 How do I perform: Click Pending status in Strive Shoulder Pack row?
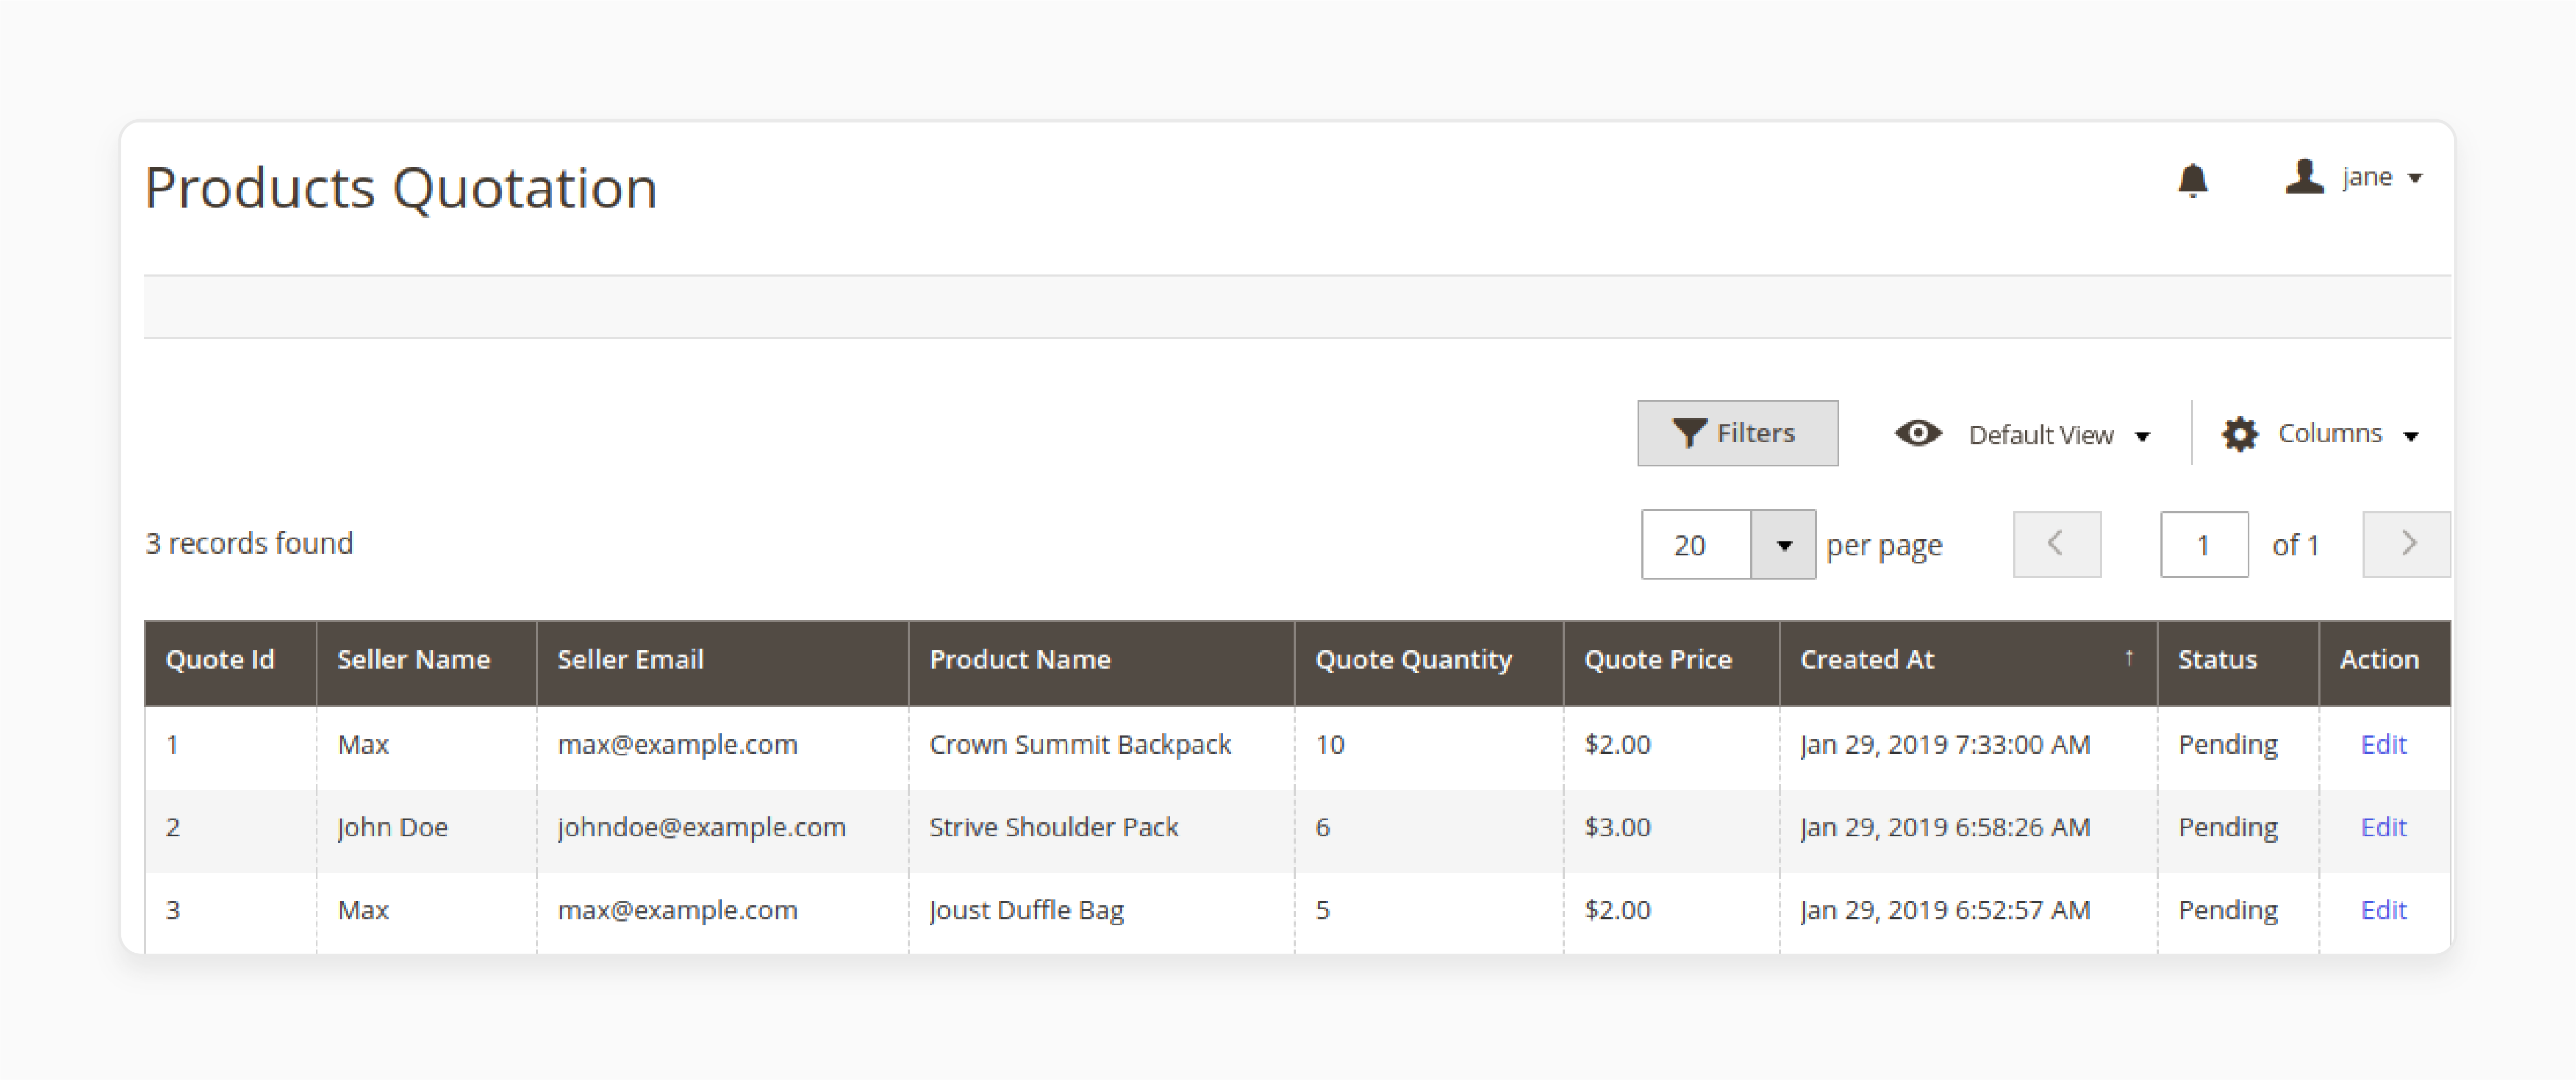coord(2228,829)
